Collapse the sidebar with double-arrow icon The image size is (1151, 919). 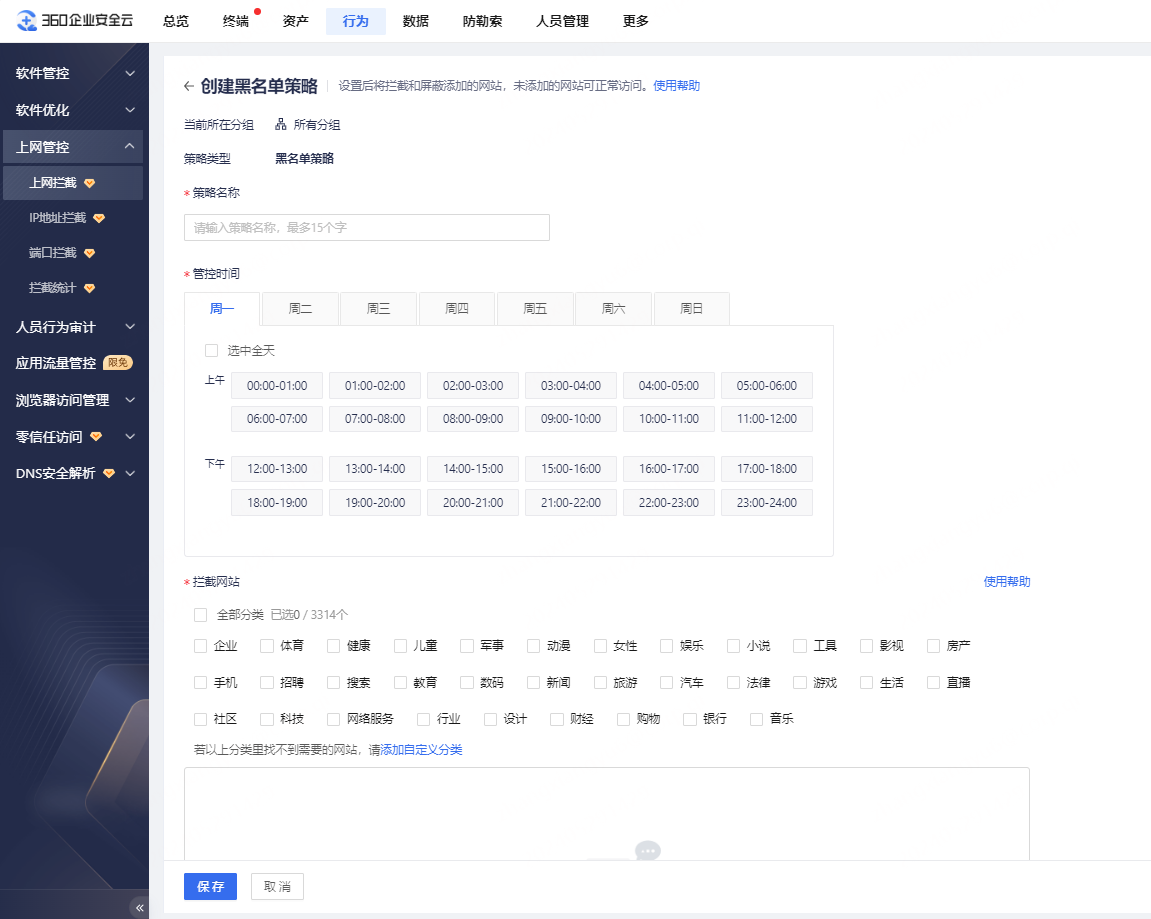tap(139, 908)
